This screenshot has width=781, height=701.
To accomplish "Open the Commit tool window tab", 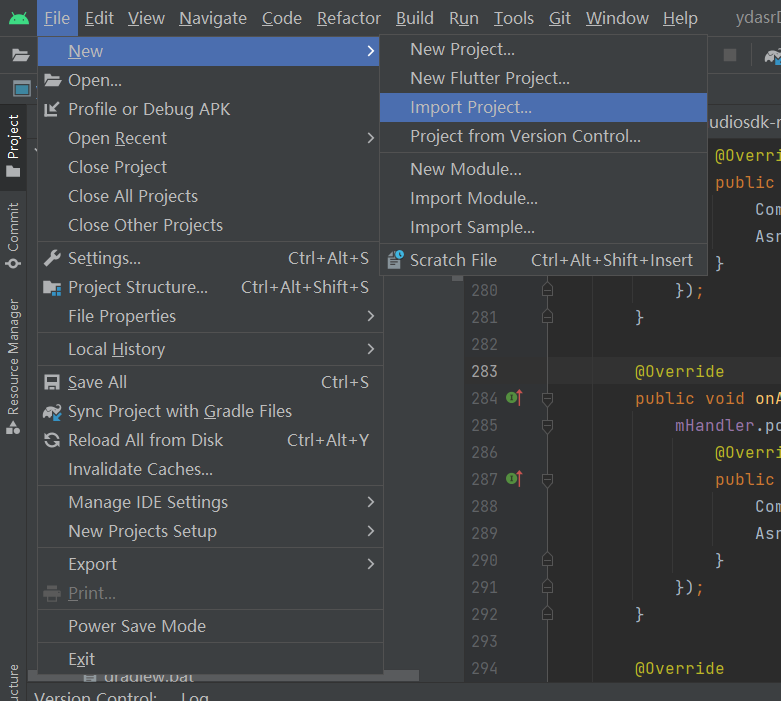I will pyautogui.click(x=13, y=235).
